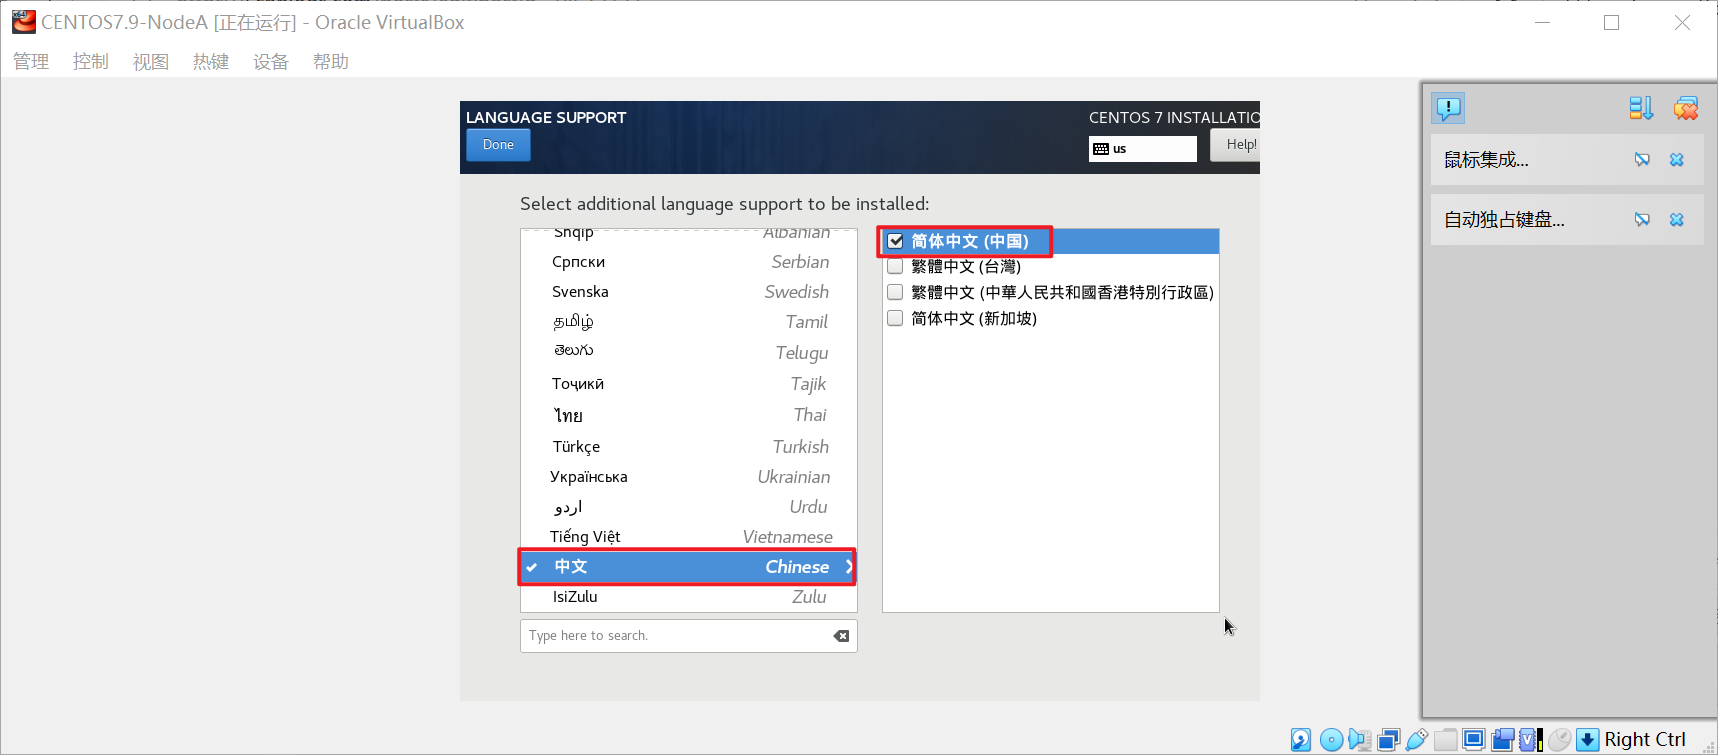The width and height of the screenshot is (1718, 755).
Task: Select the Thai language row
Action: [x=689, y=415]
